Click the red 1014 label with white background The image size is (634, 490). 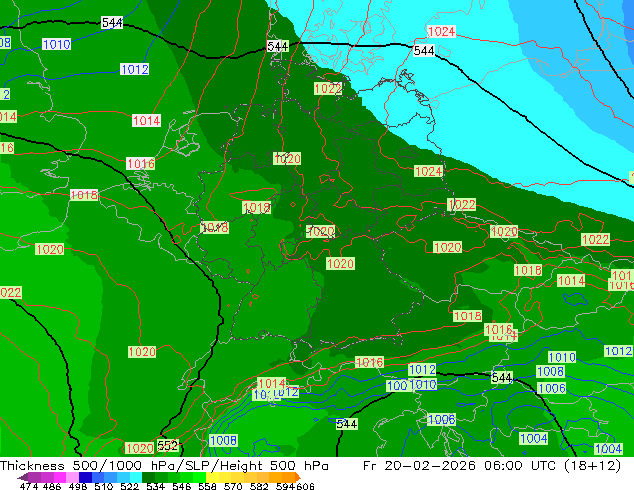point(146,120)
